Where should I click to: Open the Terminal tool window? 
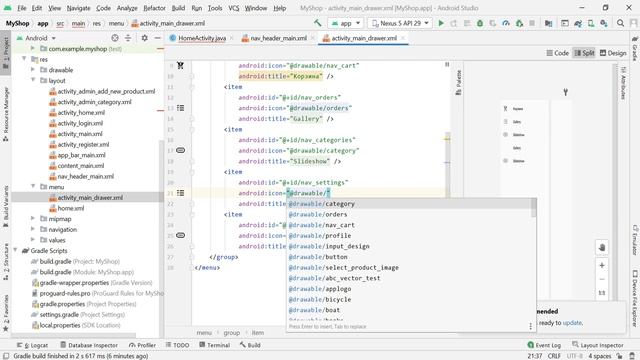pos(215,345)
